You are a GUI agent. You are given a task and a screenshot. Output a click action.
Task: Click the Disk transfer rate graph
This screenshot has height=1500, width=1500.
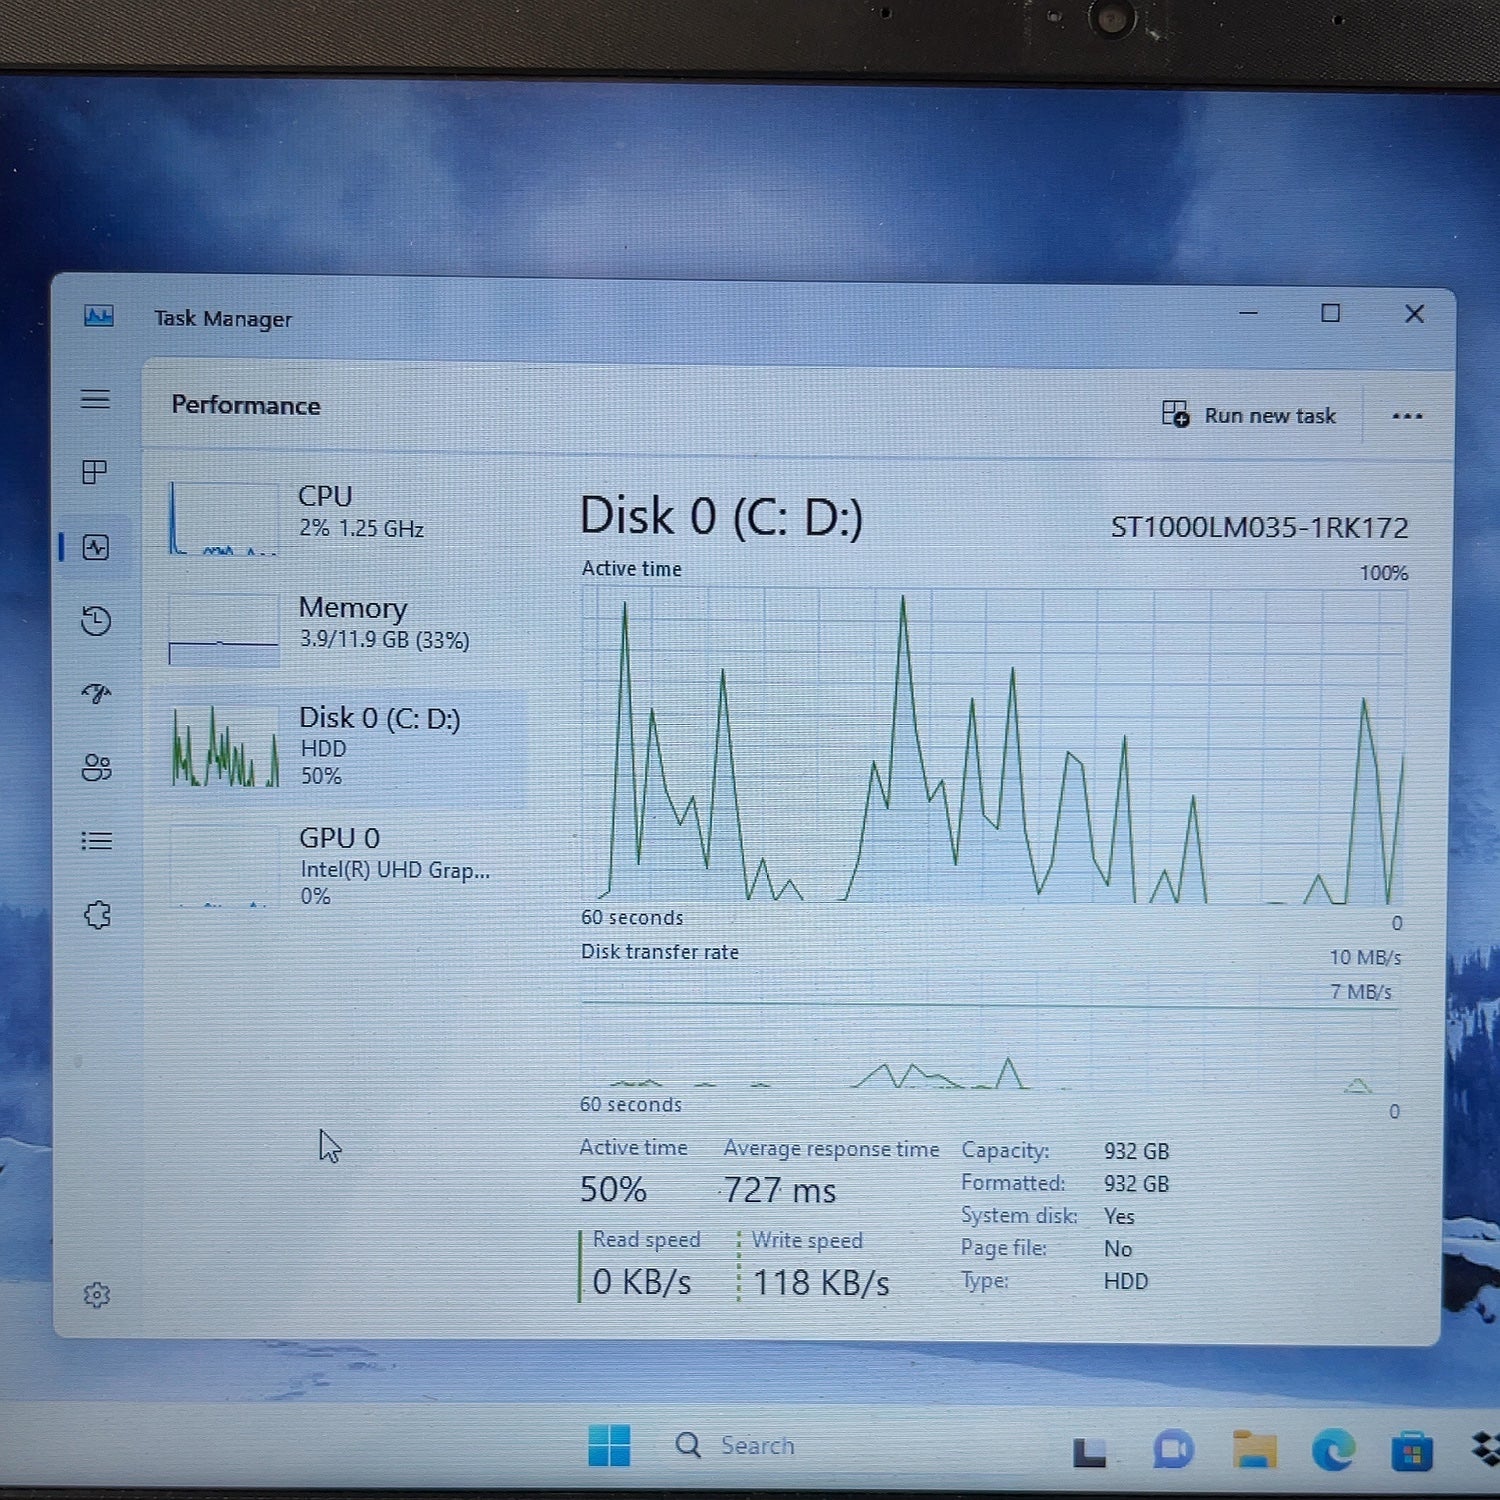(x=989, y=1030)
